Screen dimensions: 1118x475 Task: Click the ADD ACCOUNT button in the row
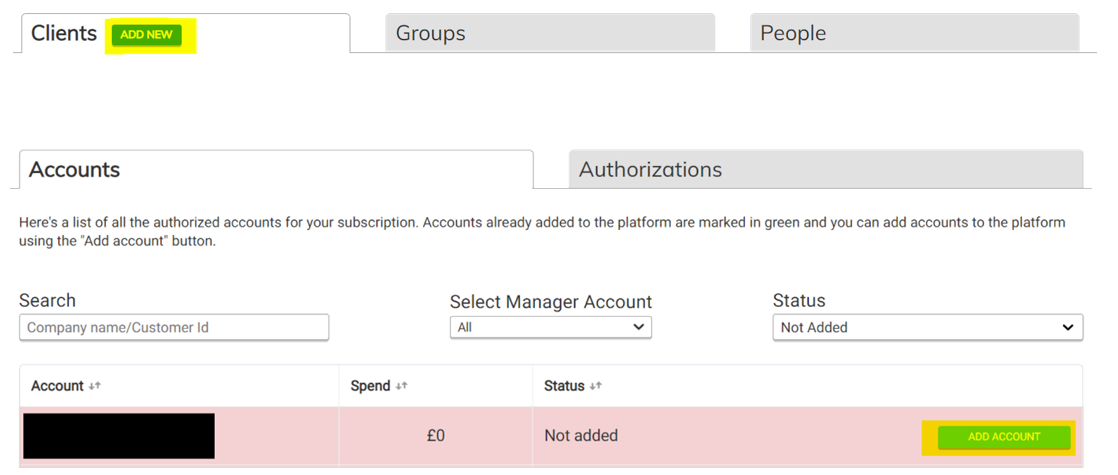click(x=1004, y=437)
